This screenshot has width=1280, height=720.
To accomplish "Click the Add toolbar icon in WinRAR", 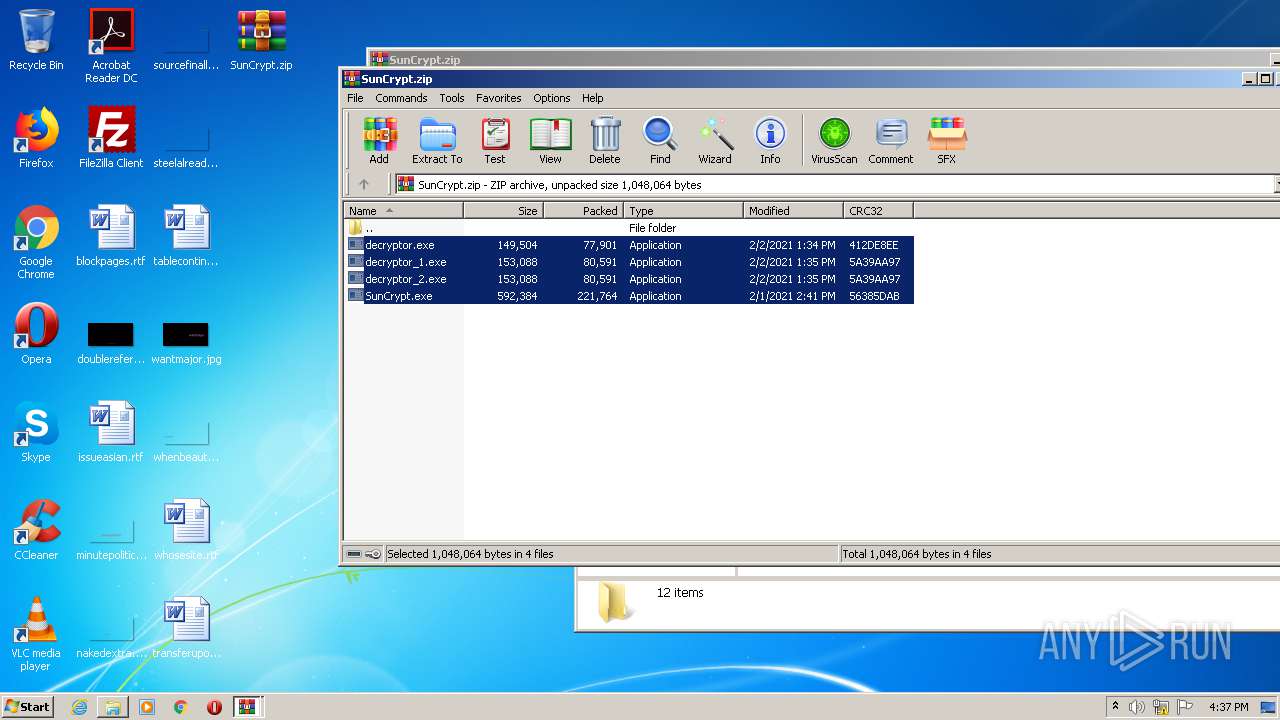I will coord(379,141).
